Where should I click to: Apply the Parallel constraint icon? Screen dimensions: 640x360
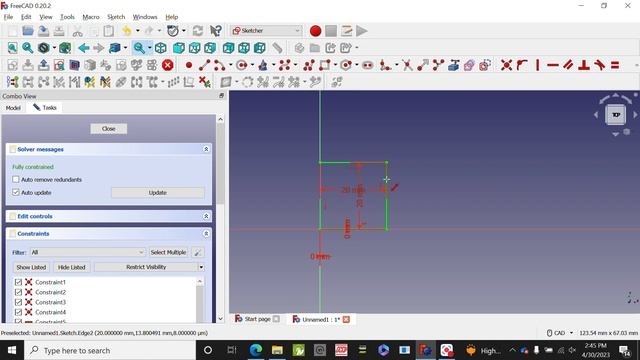click(568, 65)
